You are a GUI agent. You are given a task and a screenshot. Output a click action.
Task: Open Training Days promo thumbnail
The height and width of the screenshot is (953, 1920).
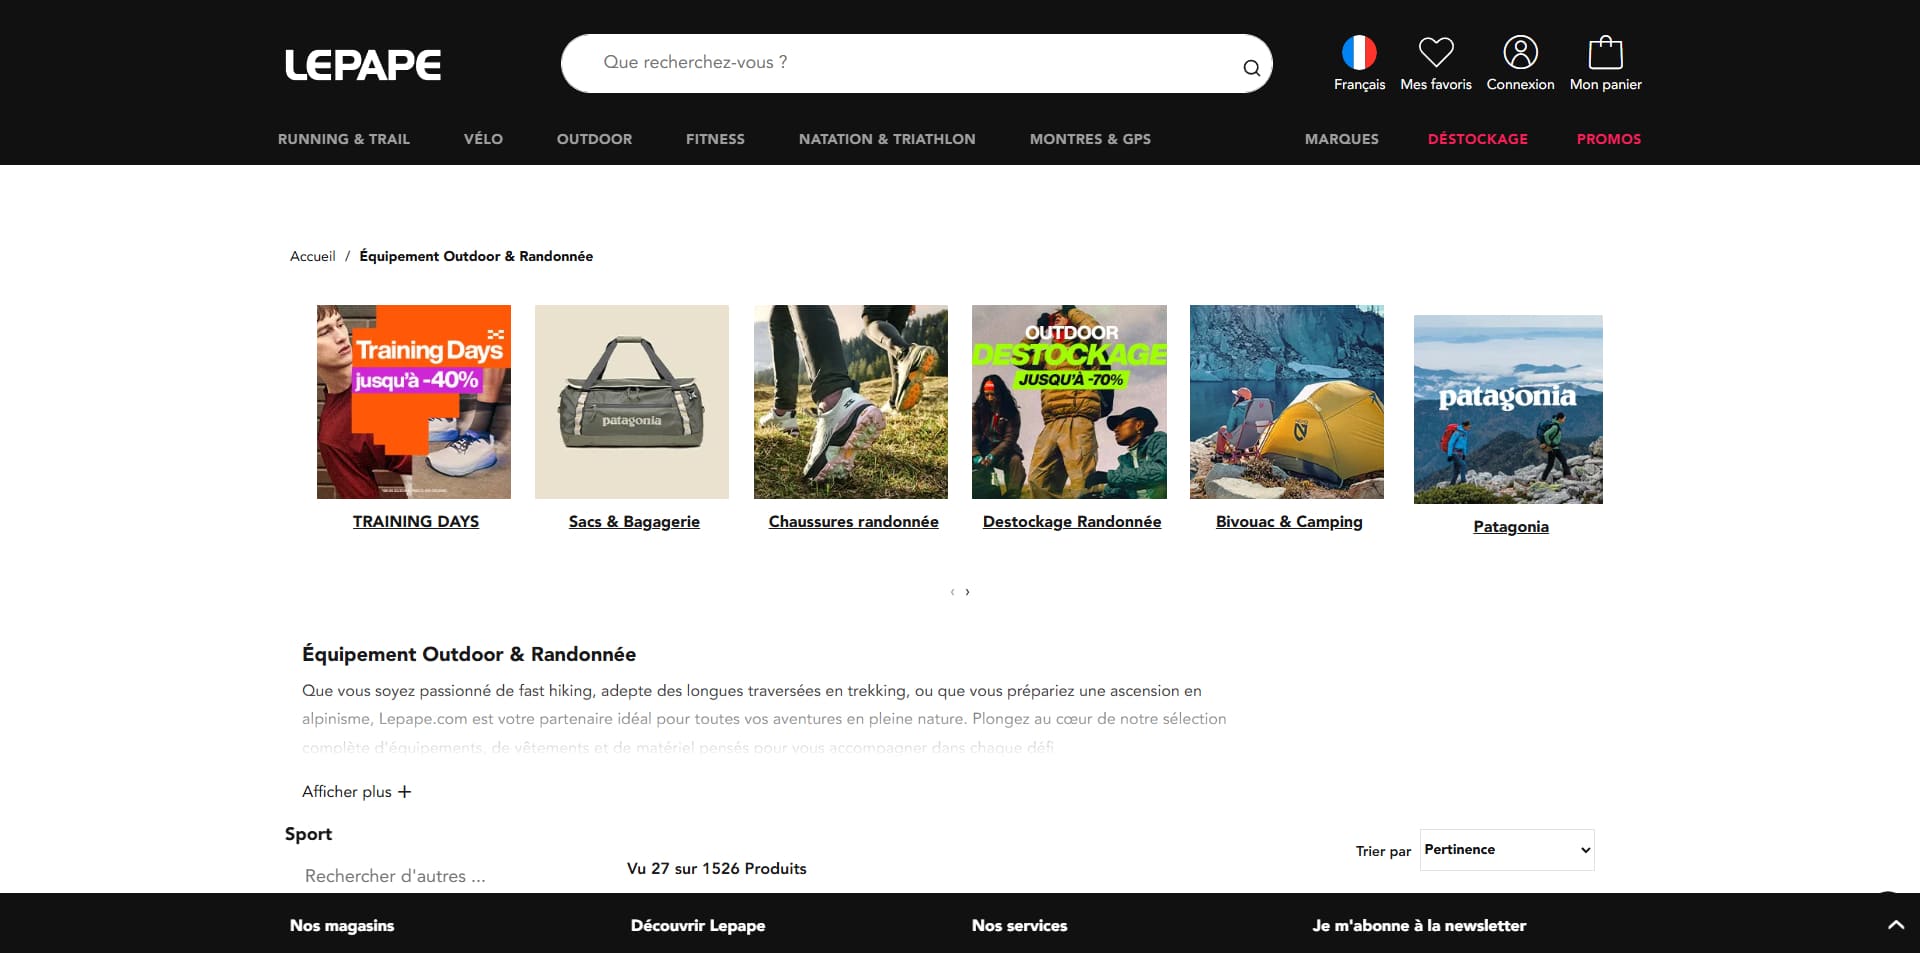pos(414,402)
